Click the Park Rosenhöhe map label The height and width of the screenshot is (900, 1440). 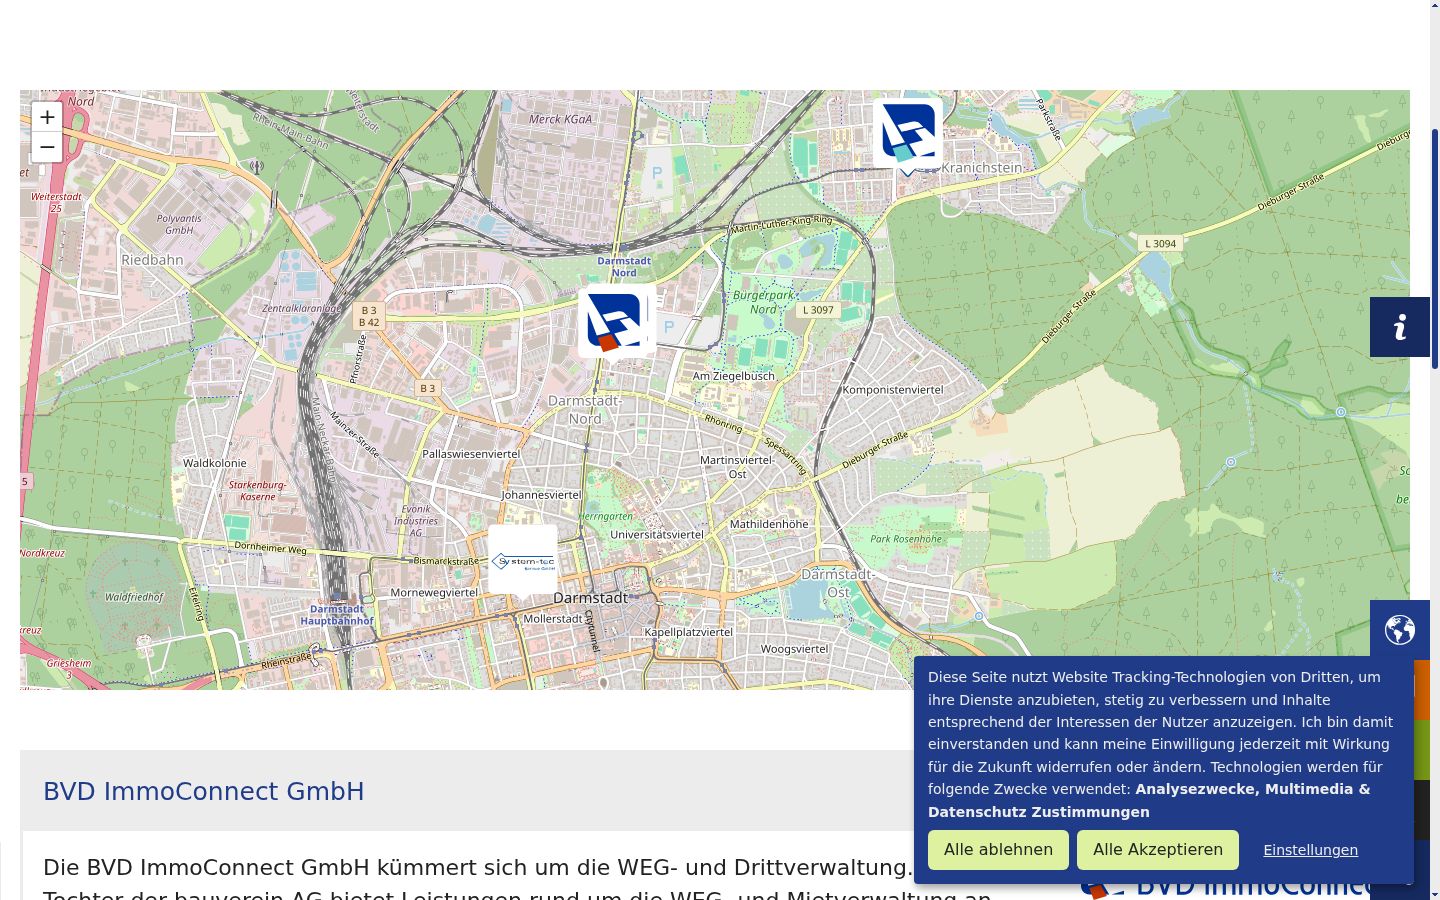(x=906, y=539)
